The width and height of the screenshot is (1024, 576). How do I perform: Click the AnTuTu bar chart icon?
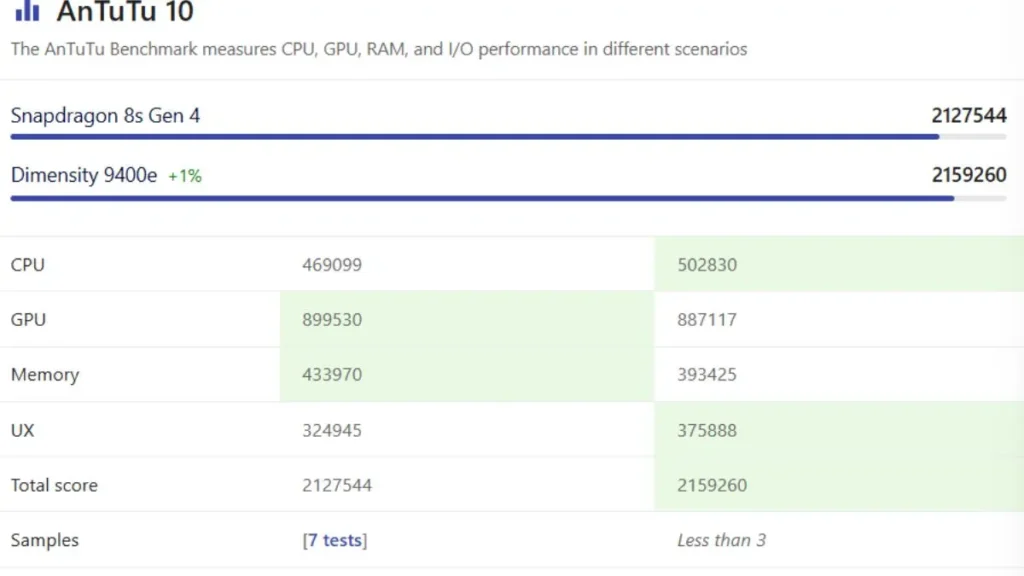[27, 10]
